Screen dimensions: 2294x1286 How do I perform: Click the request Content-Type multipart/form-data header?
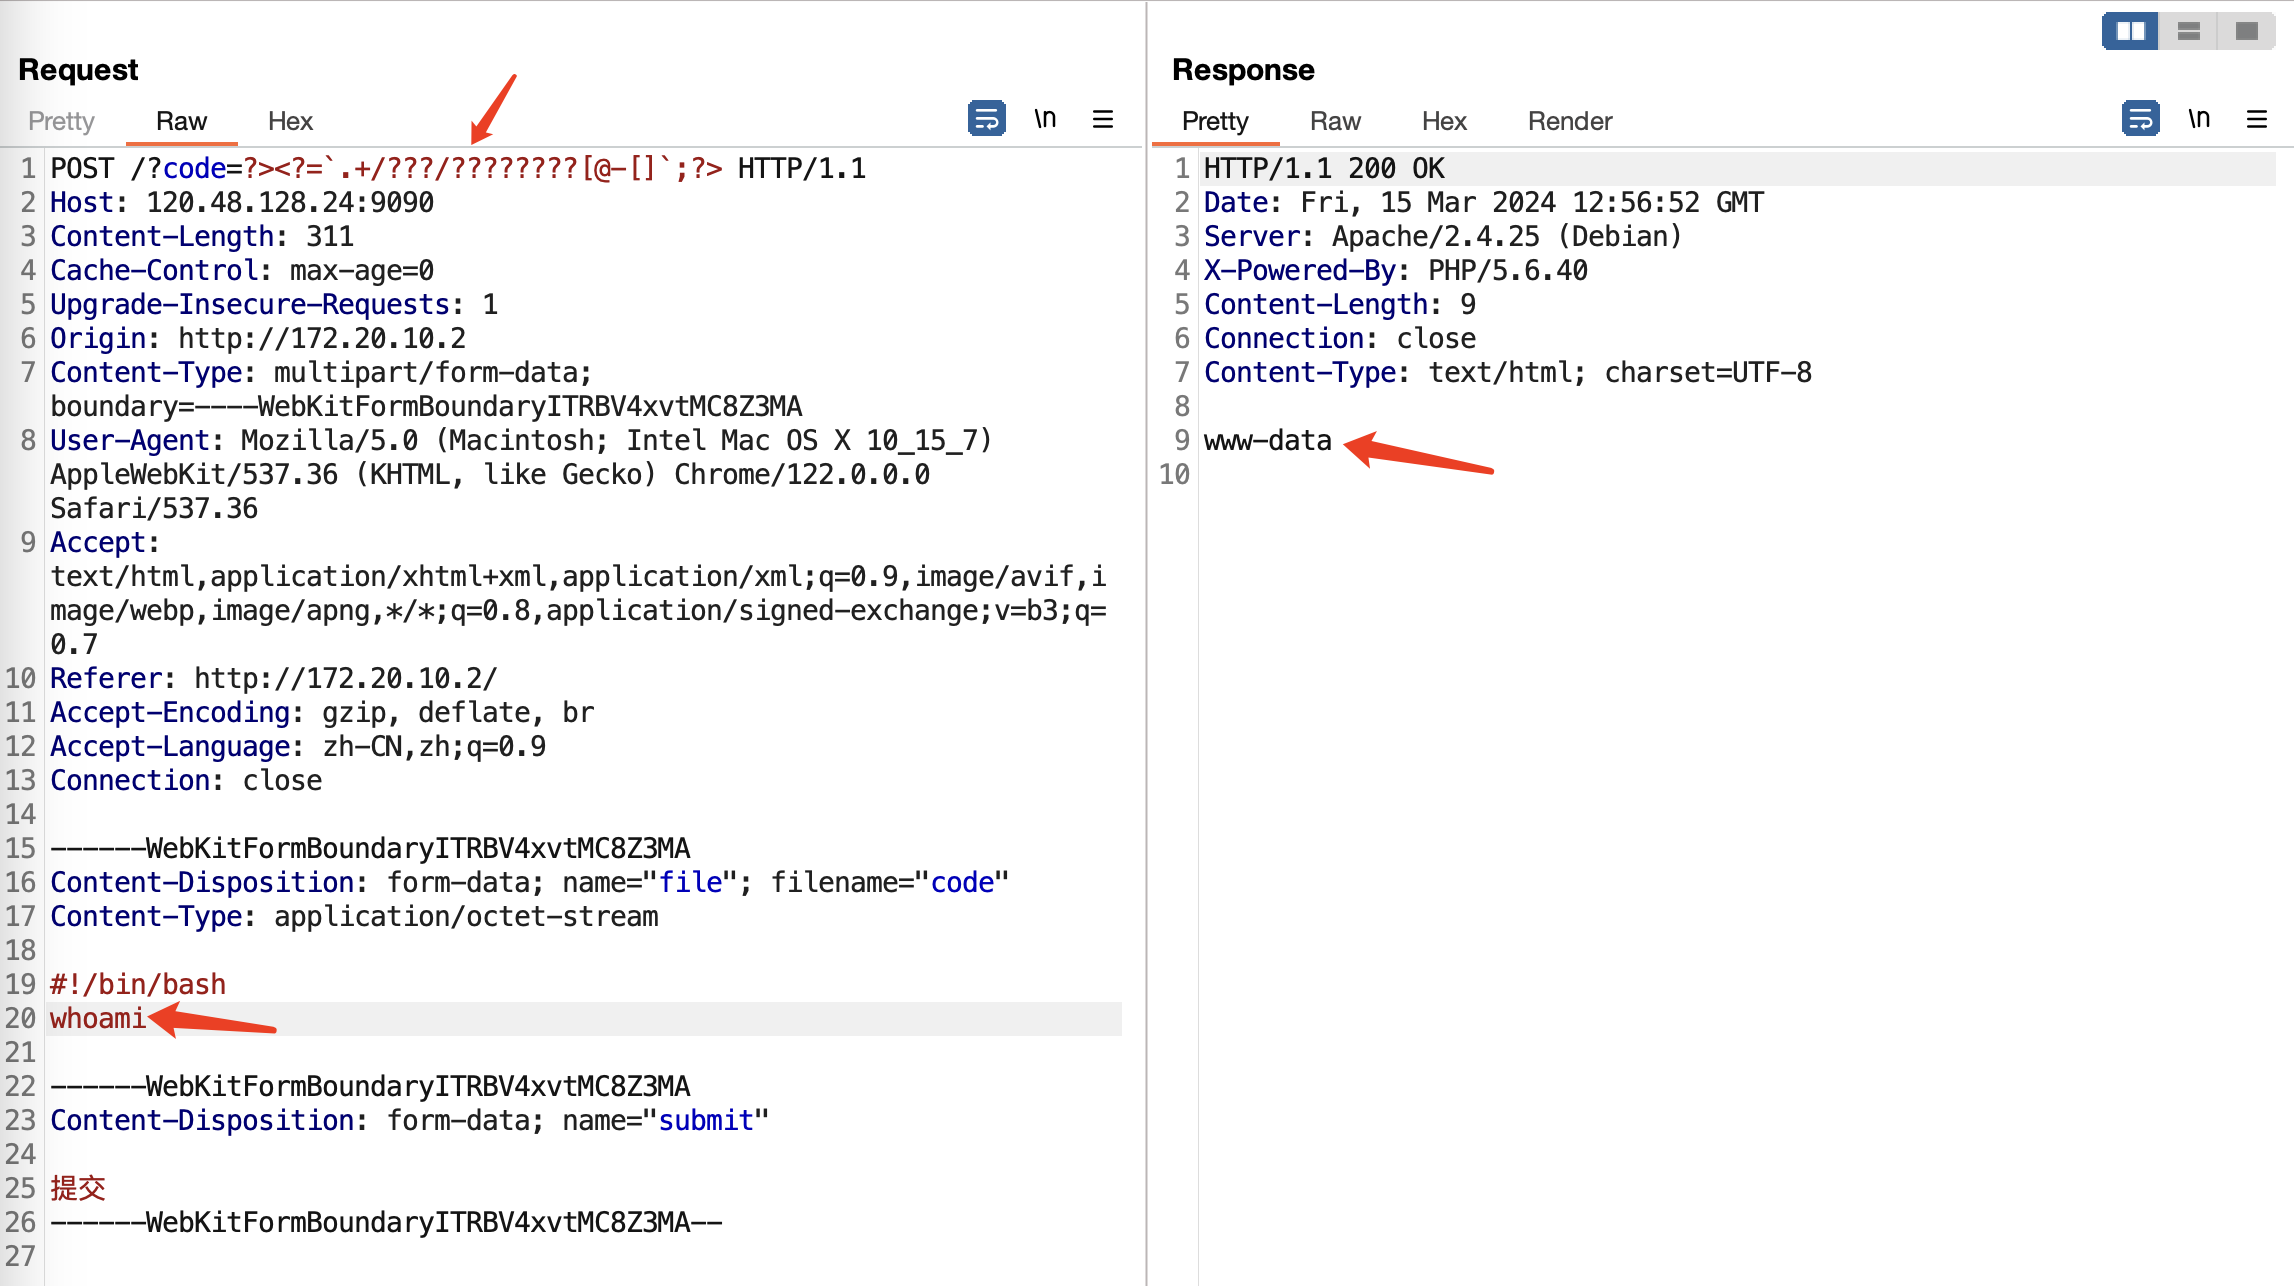click(426, 389)
